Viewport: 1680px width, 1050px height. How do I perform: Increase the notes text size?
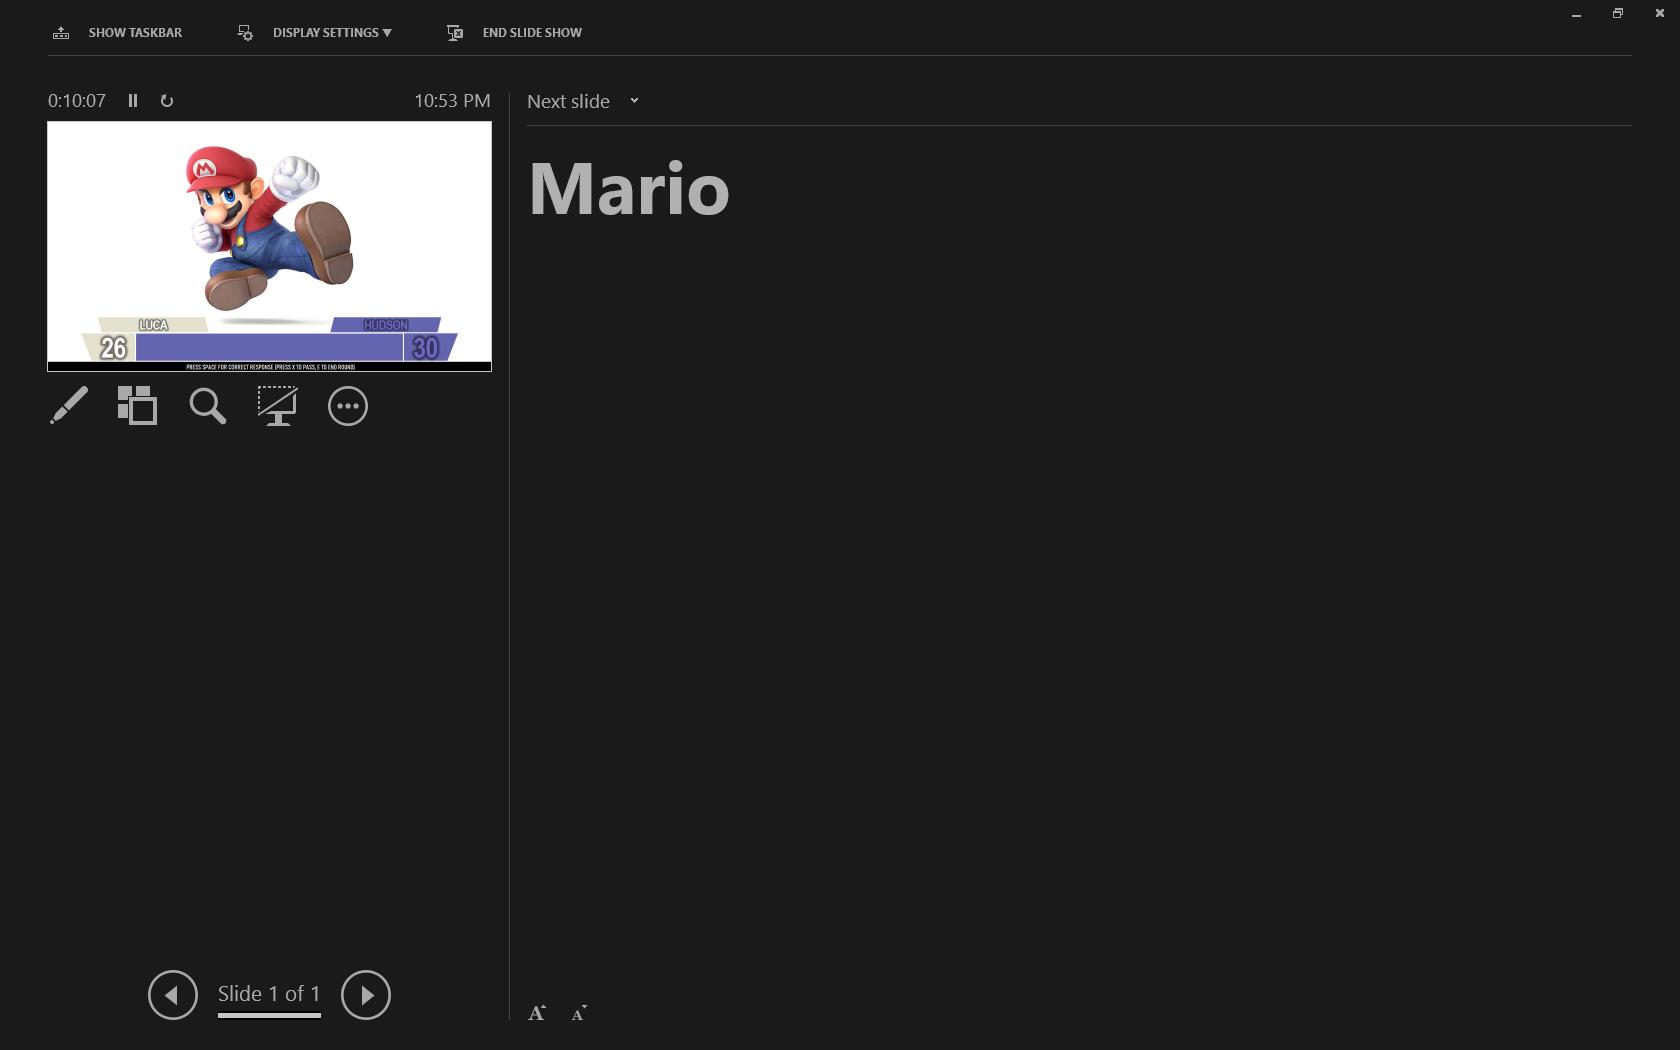coord(537,1013)
